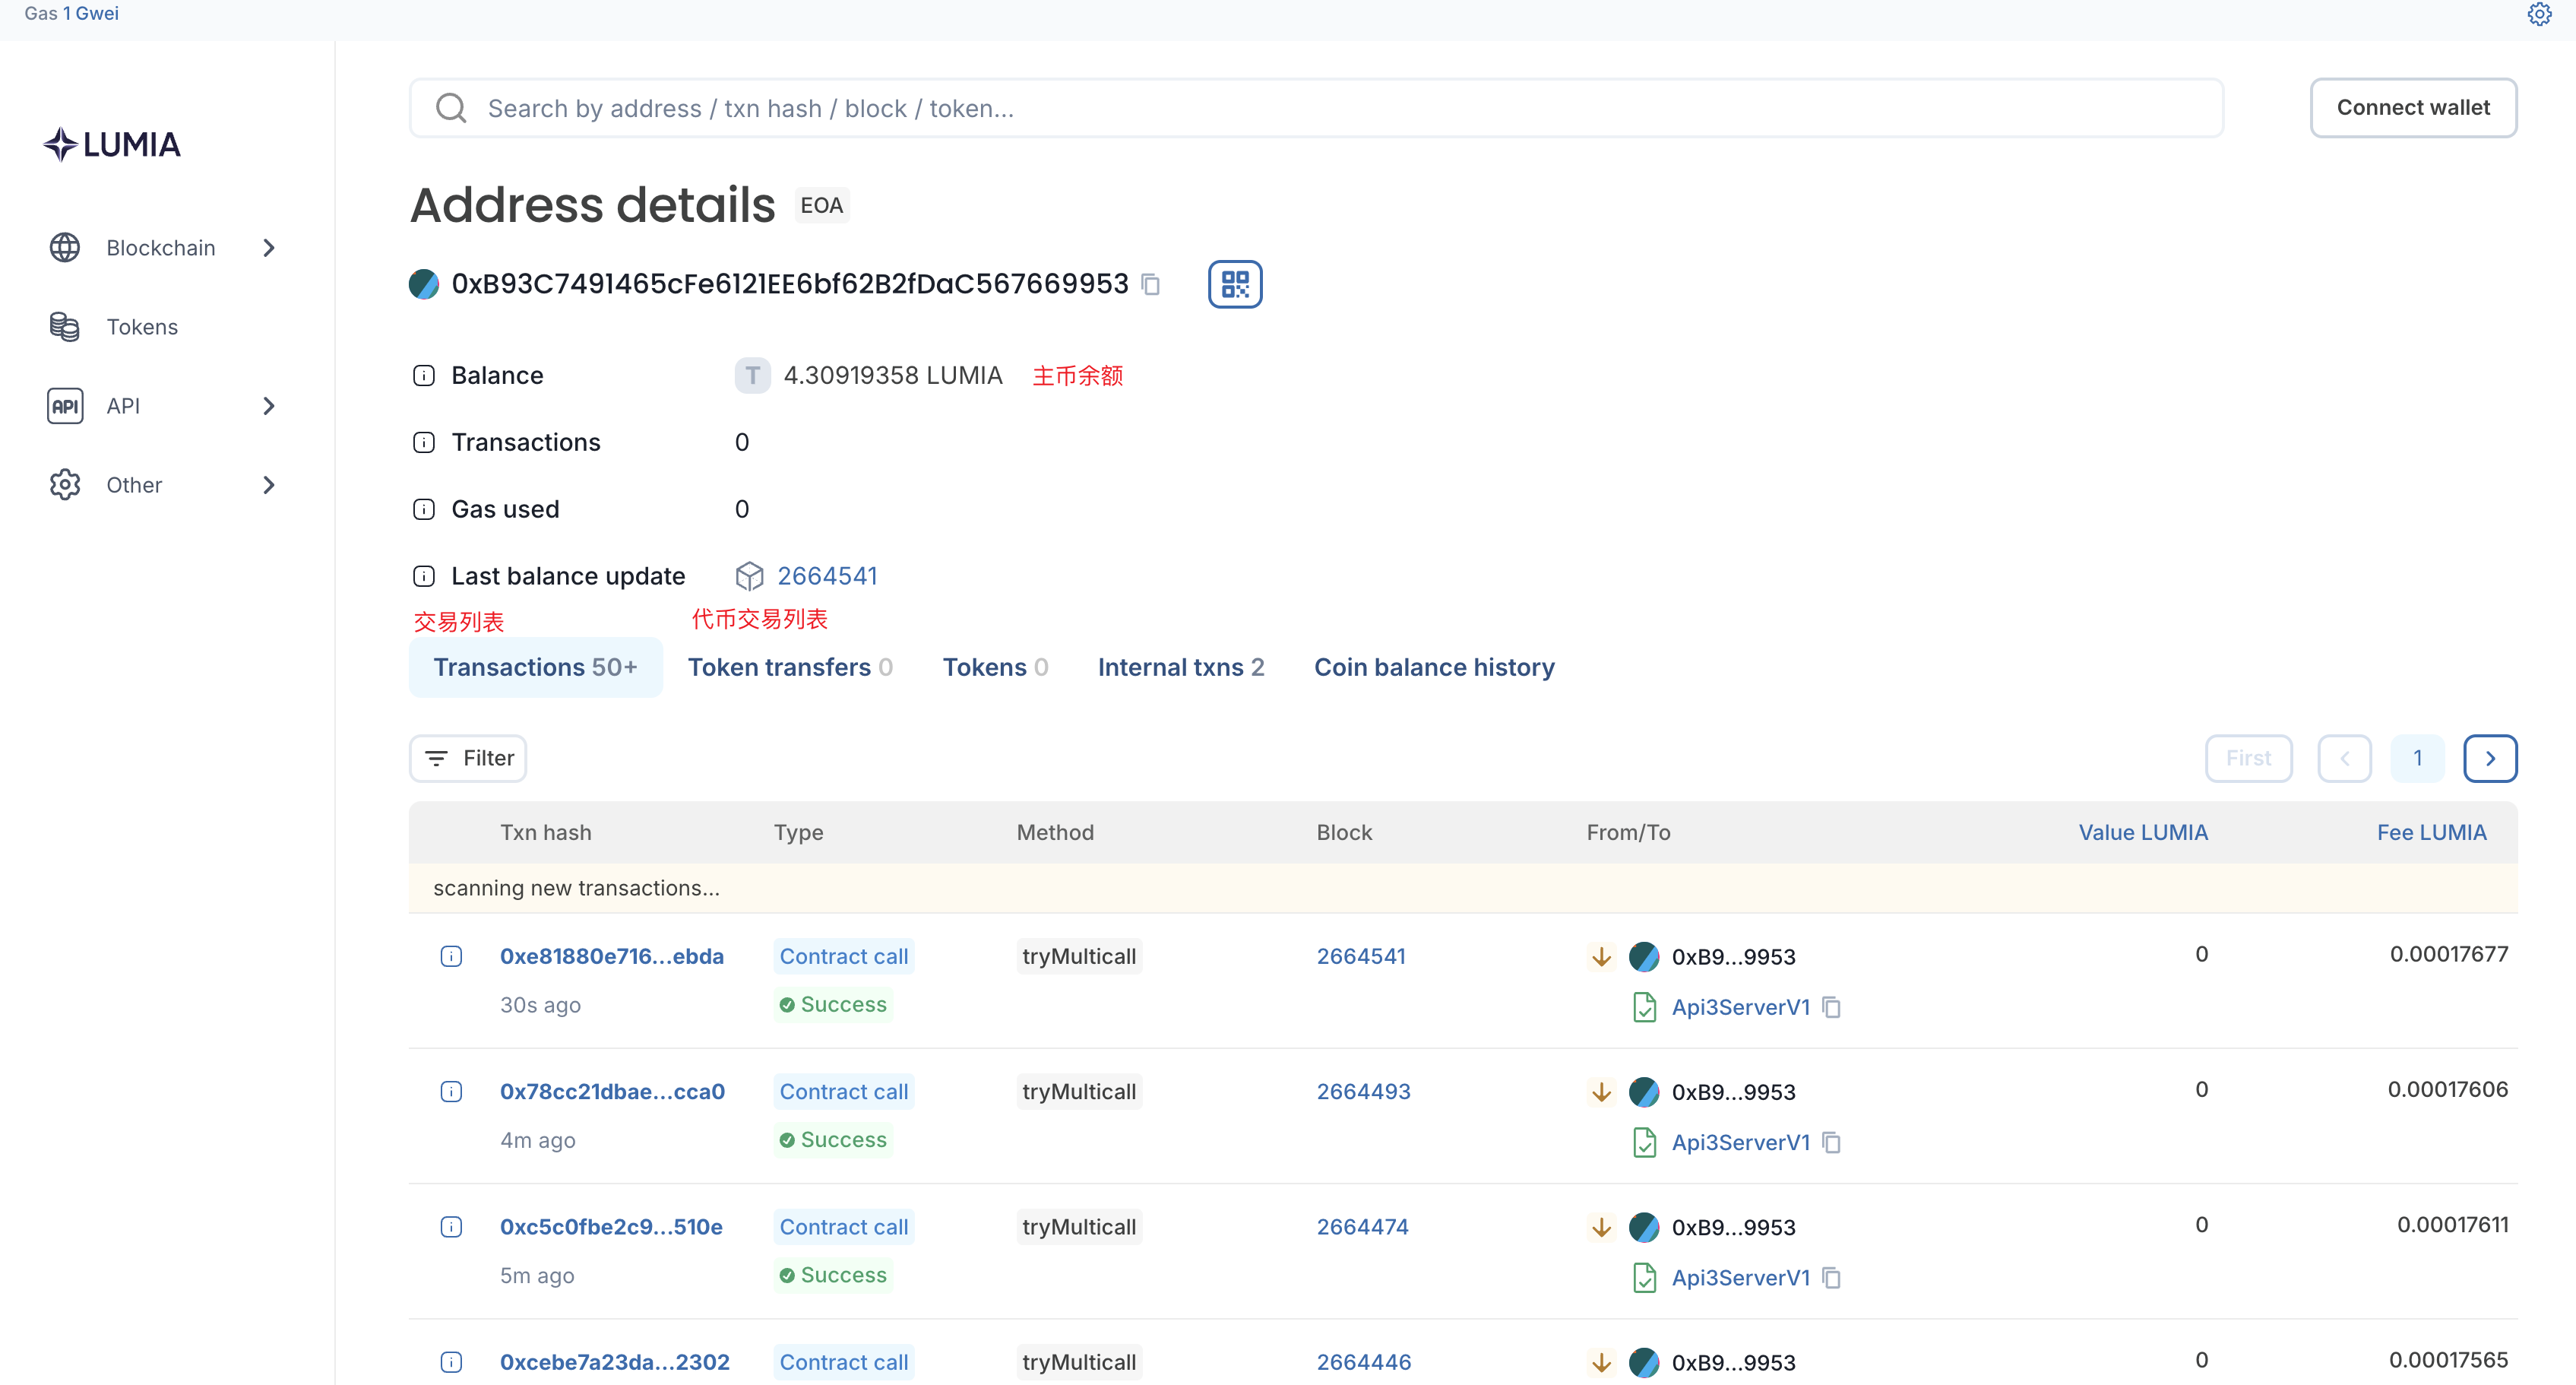2576x1385 pixels.
Task: Expand the Other sidebar menu
Action: click(163, 485)
